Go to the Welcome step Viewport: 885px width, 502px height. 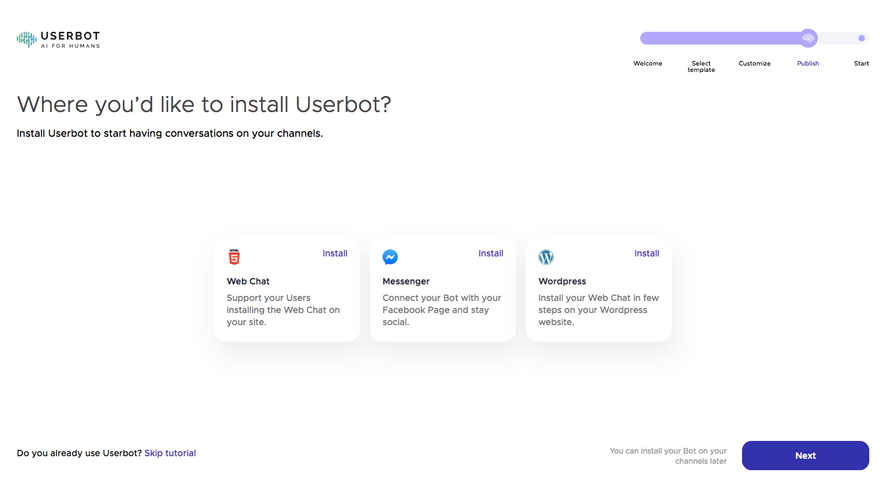point(647,63)
